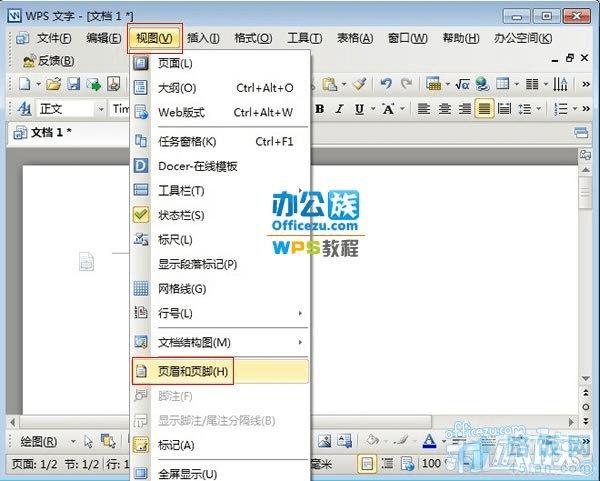Image resolution: width=600 pixels, height=481 pixels.
Task: Choose Outline (大纲) view
Action: pos(220,88)
